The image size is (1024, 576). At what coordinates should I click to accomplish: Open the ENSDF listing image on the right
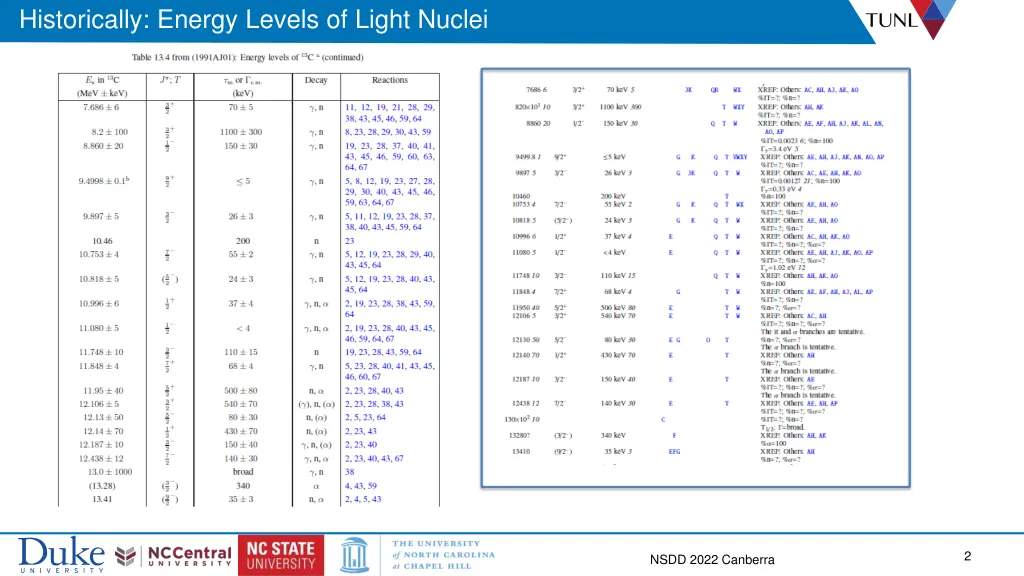[696, 278]
